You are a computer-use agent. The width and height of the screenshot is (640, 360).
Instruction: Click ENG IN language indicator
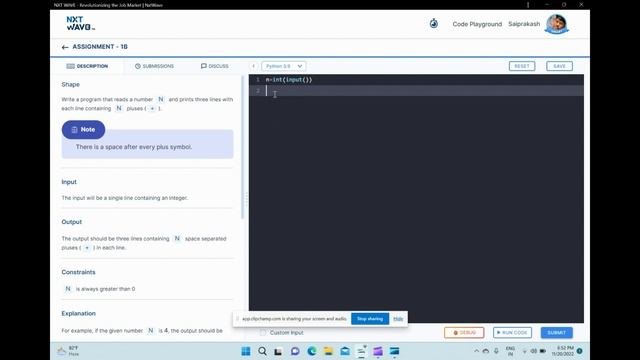point(510,351)
